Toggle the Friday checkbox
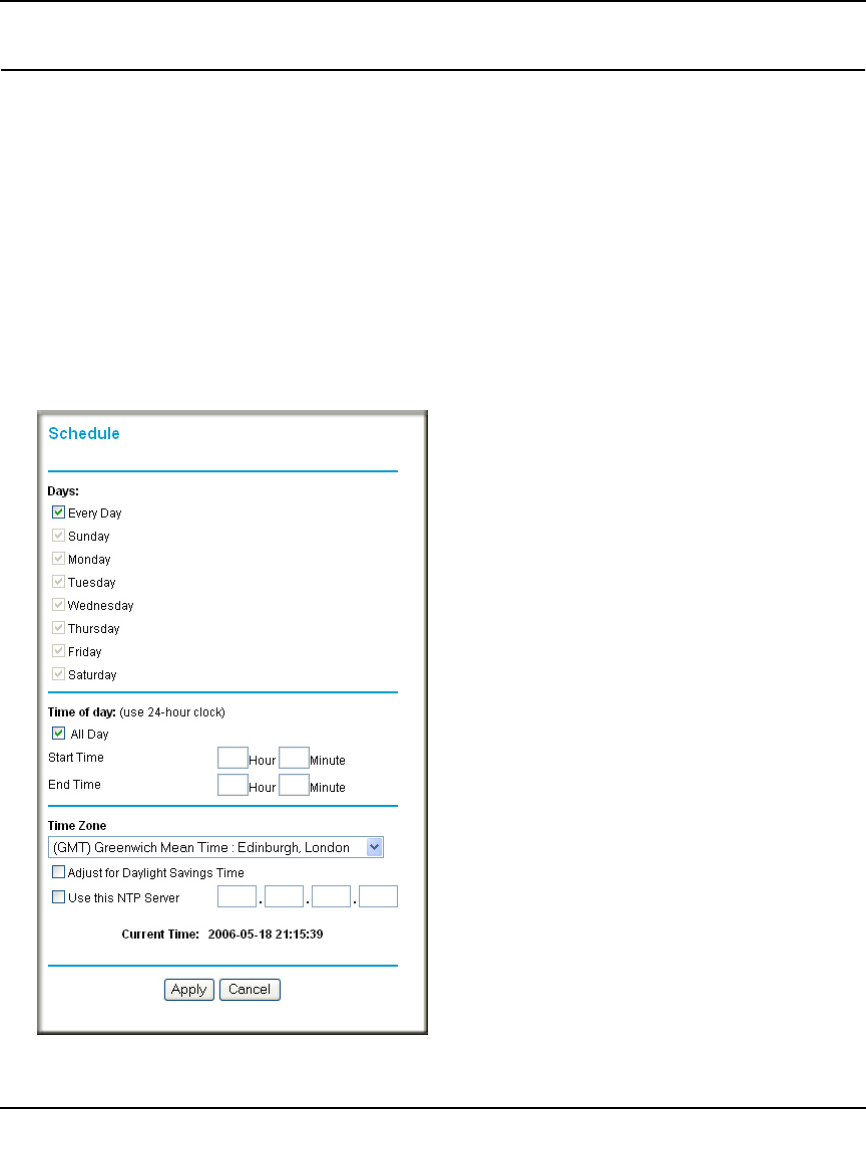This screenshot has width=866, height=1171. (58, 651)
